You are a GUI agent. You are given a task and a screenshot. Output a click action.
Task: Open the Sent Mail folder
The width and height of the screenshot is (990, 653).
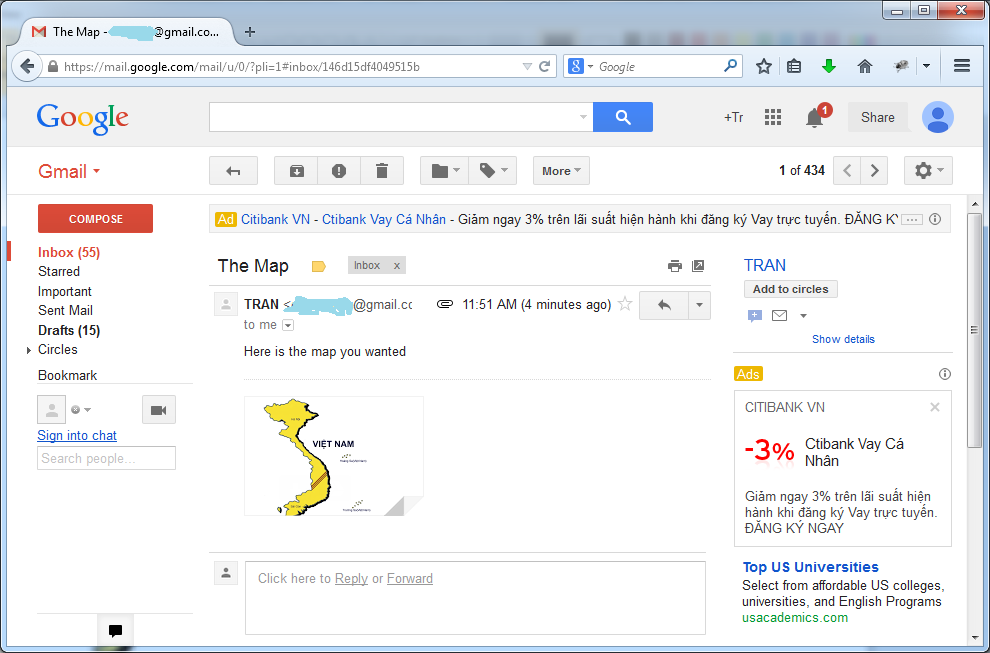(65, 311)
